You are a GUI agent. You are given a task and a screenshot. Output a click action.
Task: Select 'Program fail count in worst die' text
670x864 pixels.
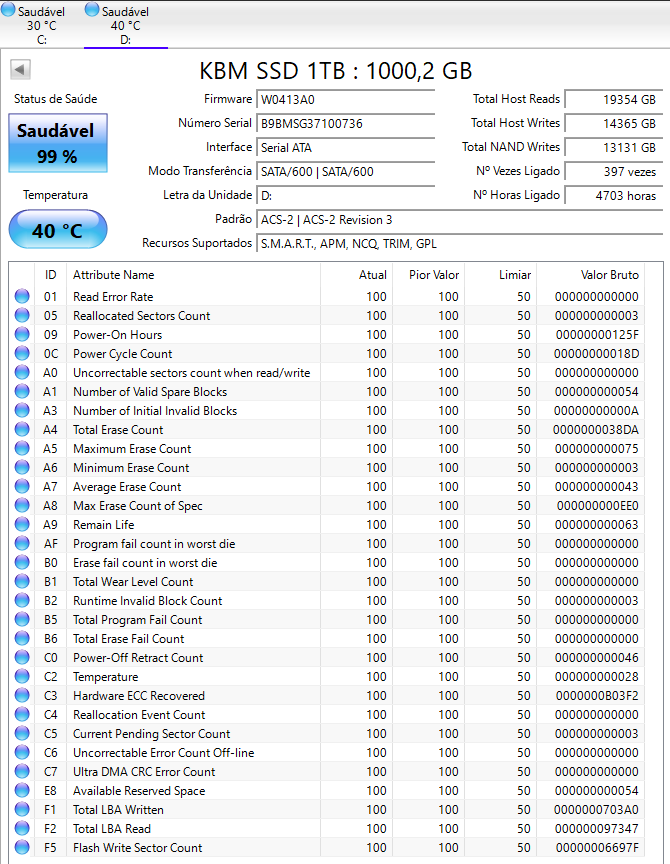tap(154, 544)
